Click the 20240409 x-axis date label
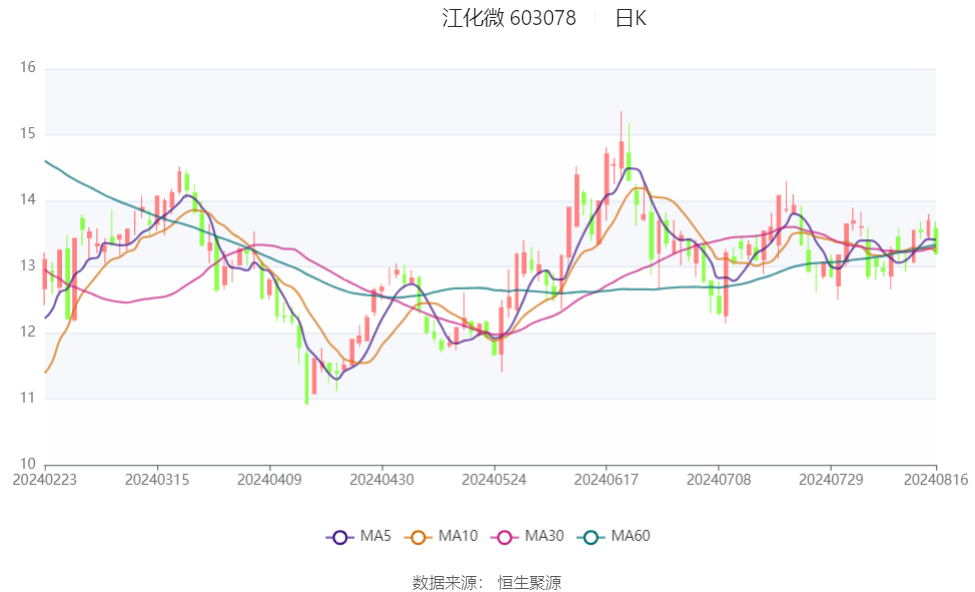 pyautogui.click(x=269, y=480)
